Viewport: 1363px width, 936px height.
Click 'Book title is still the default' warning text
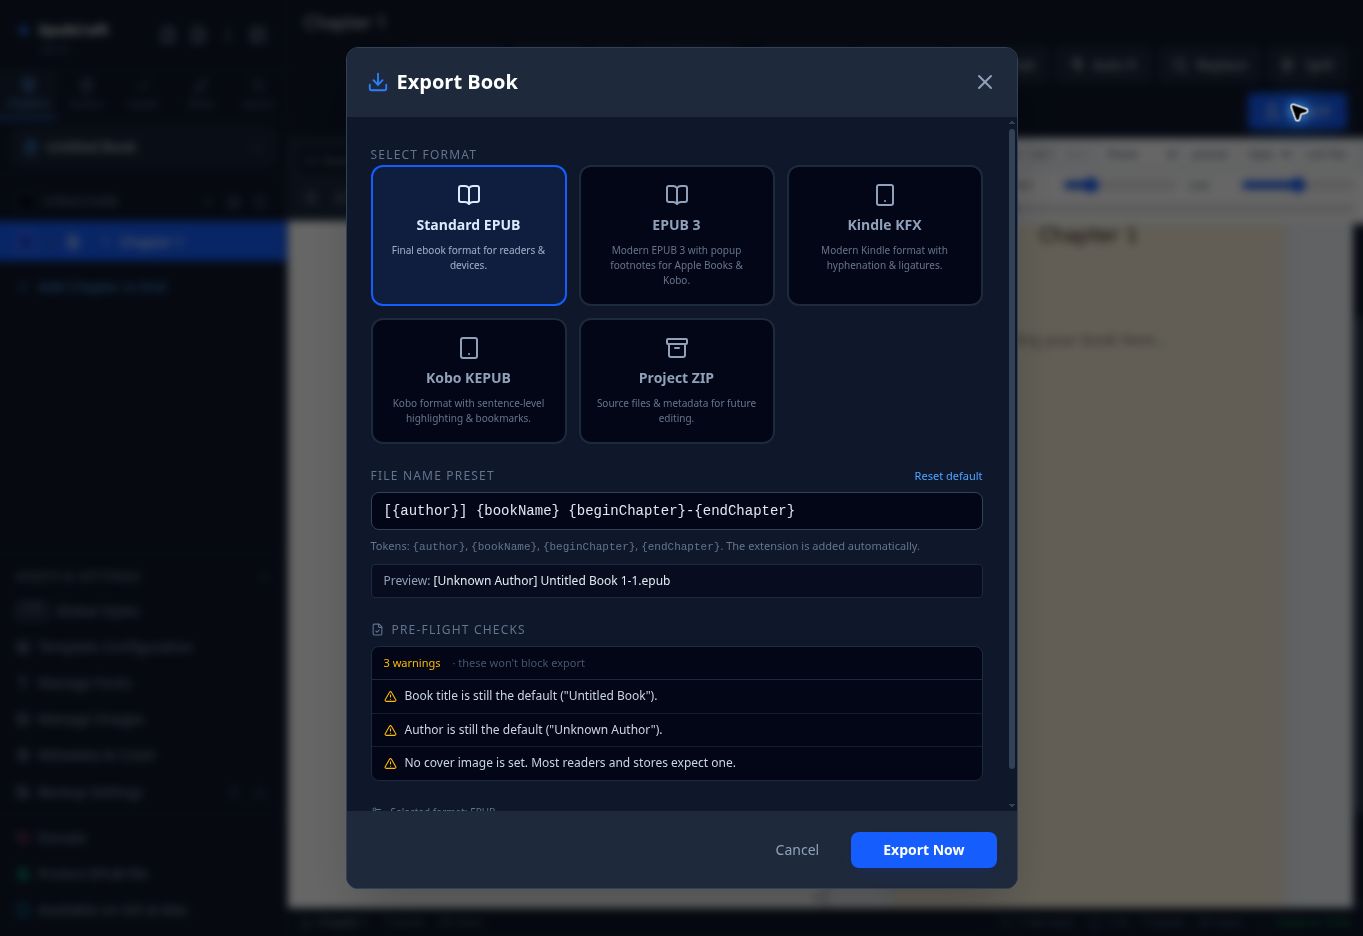tap(531, 696)
